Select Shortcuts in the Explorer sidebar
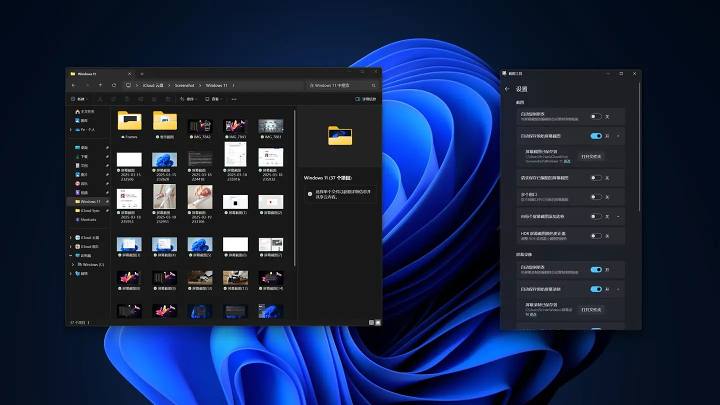Viewport: 720px width, 405px height. coord(86,219)
